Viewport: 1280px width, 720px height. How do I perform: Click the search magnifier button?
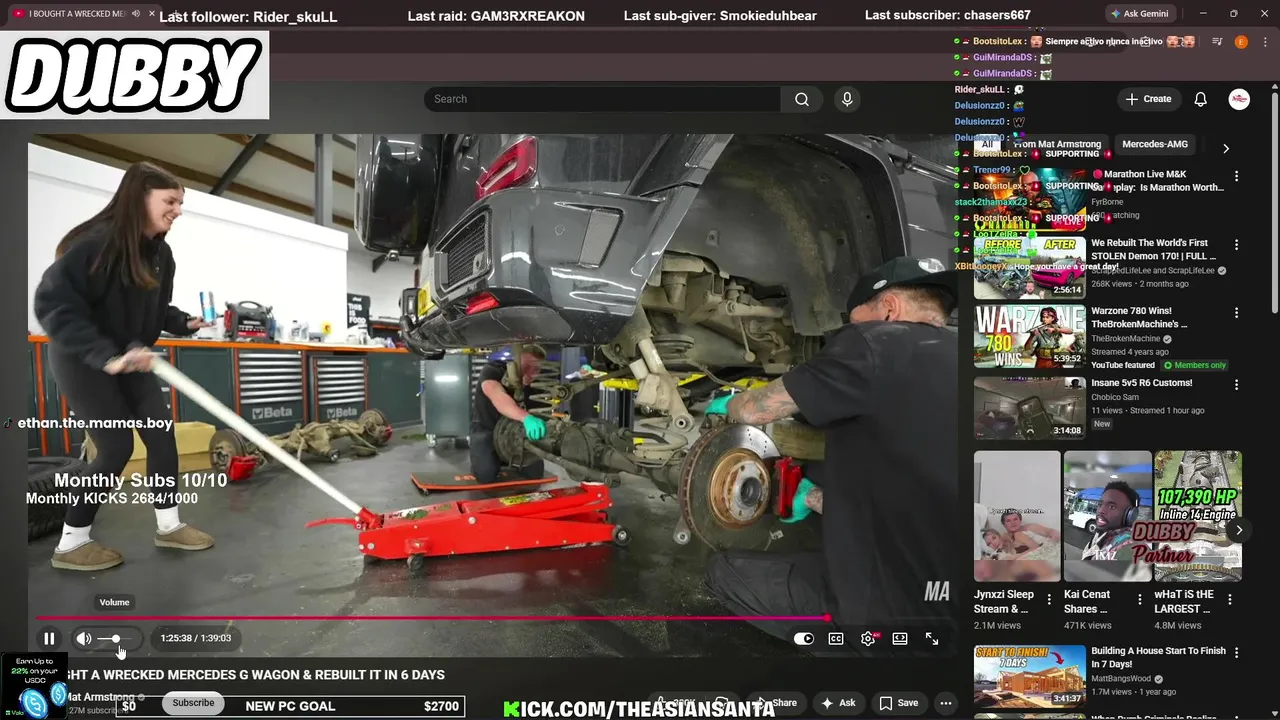coord(802,99)
